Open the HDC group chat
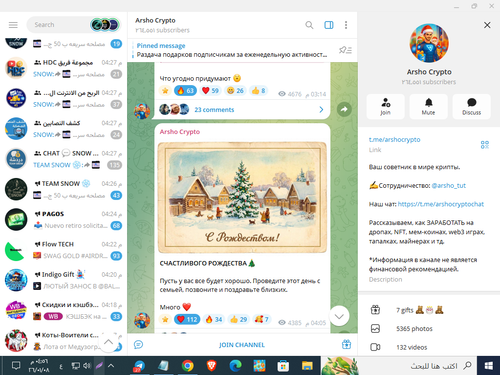The height and width of the screenshot is (375, 500). click(63, 68)
